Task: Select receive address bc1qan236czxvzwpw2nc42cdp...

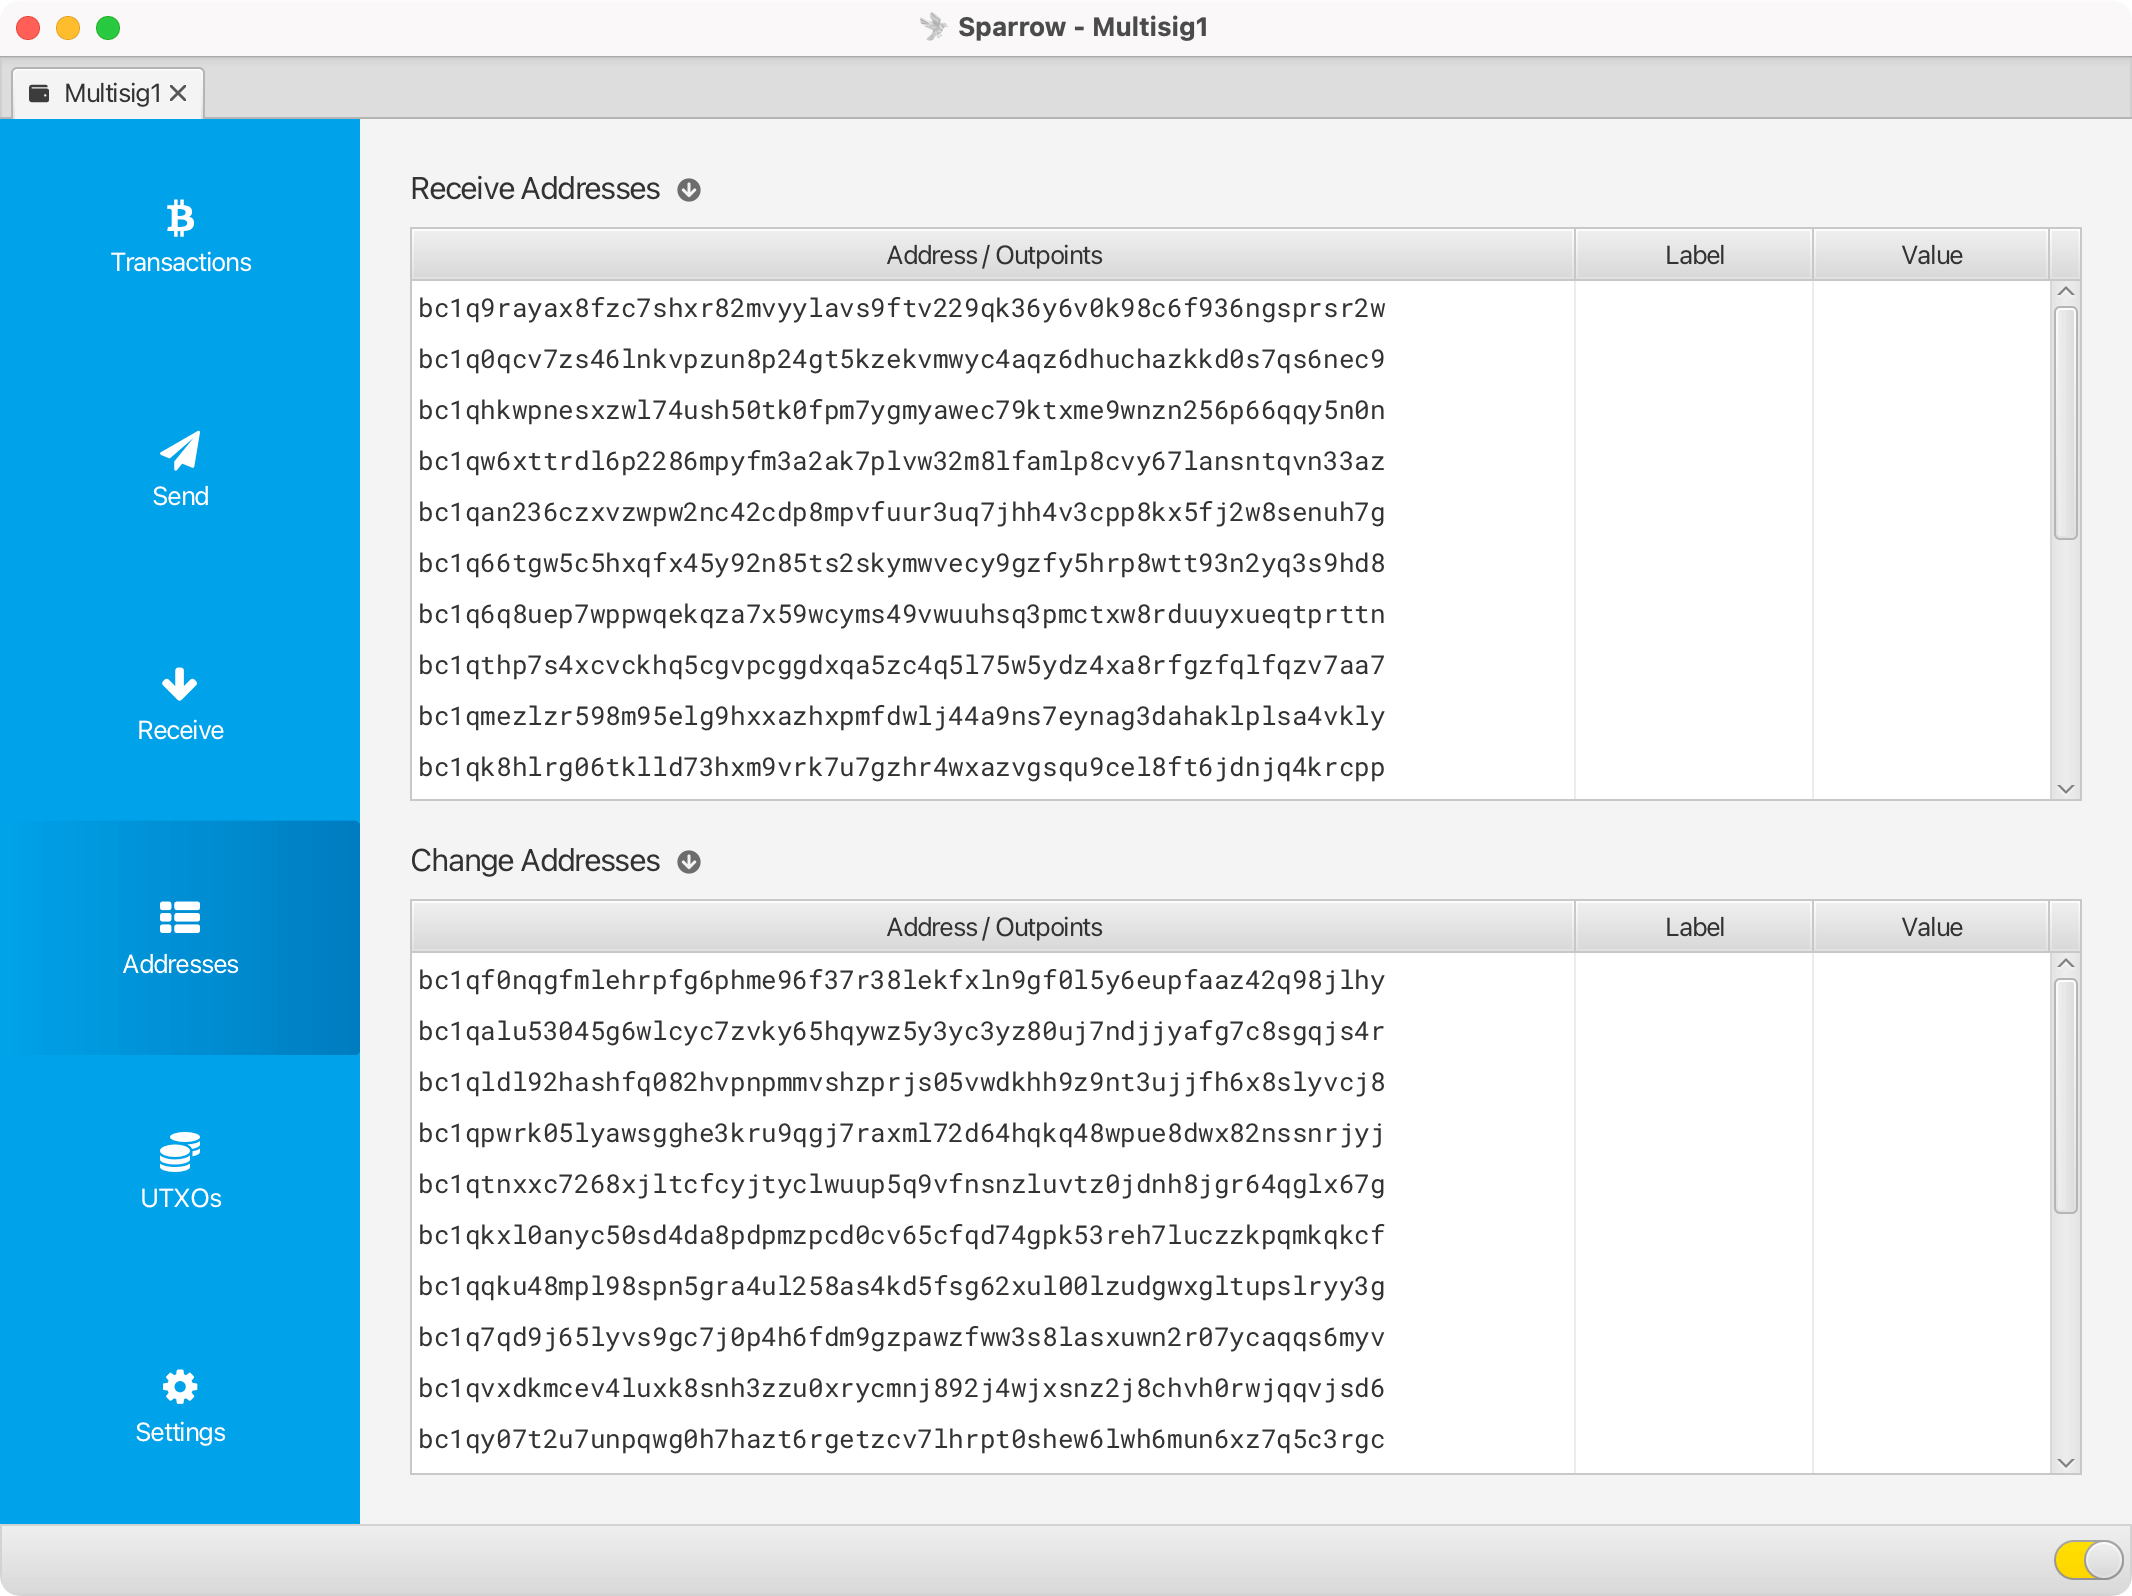Action: pos(901,512)
